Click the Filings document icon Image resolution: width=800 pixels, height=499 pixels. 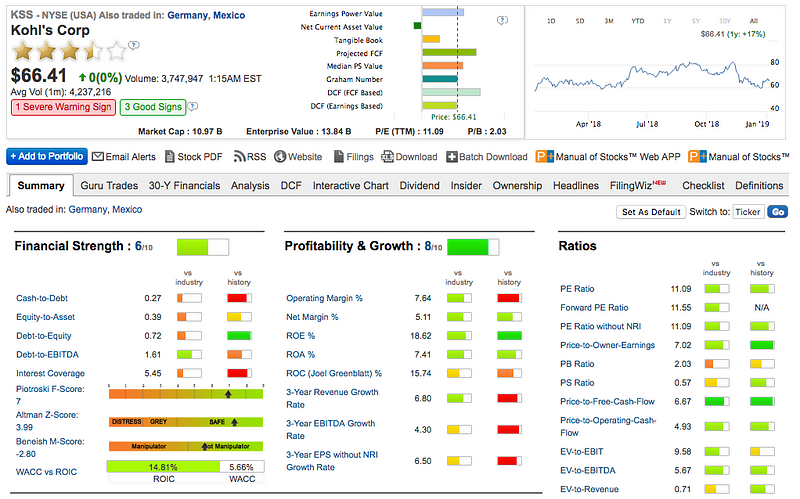click(338, 157)
